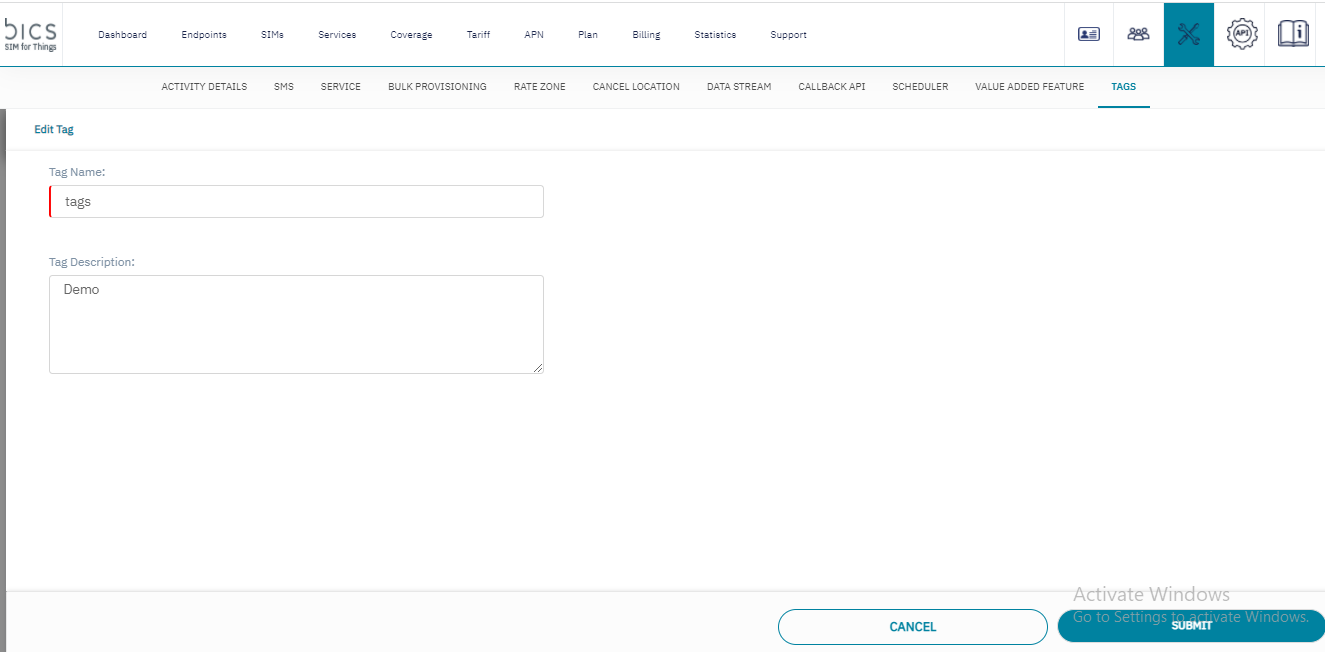Focus the Tag Description text area
Viewport: 1325px width, 652px height.
pos(296,325)
